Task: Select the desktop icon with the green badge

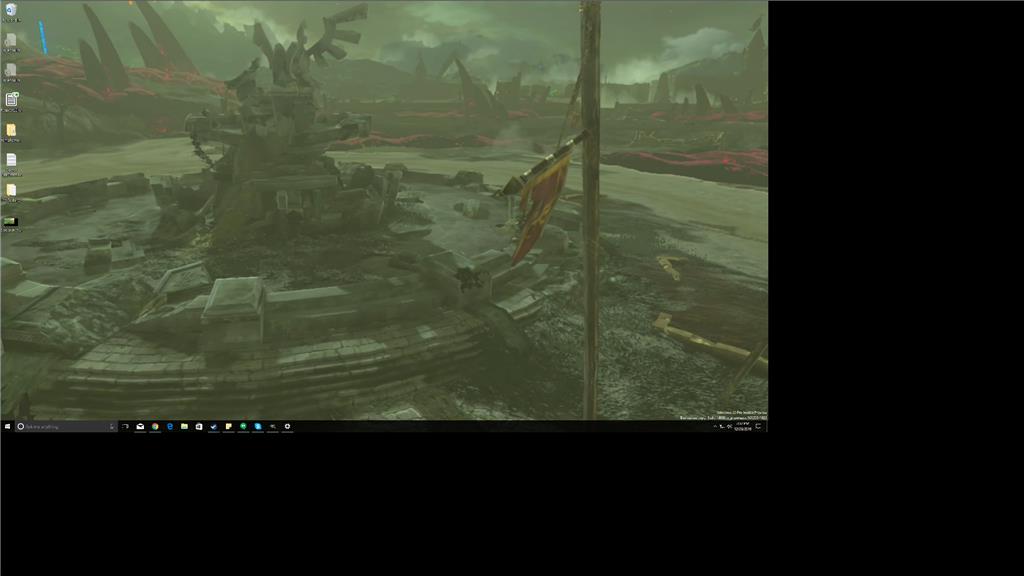Action: 11,102
